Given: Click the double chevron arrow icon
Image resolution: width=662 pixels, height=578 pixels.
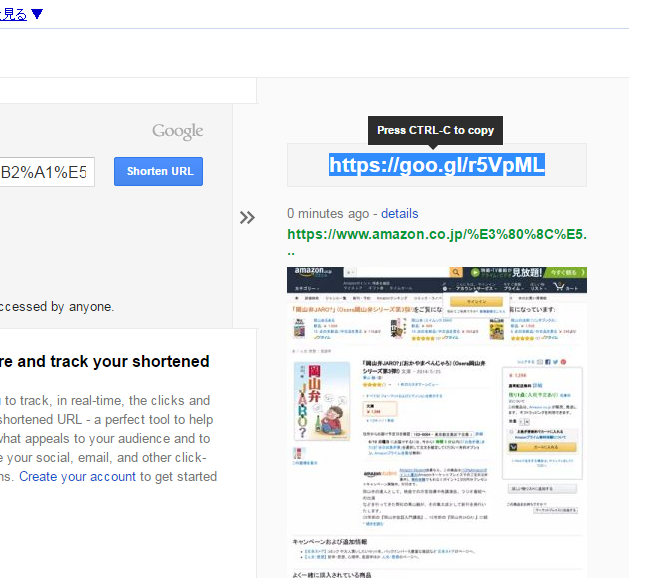Looking at the screenshot, I should coord(247,217).
